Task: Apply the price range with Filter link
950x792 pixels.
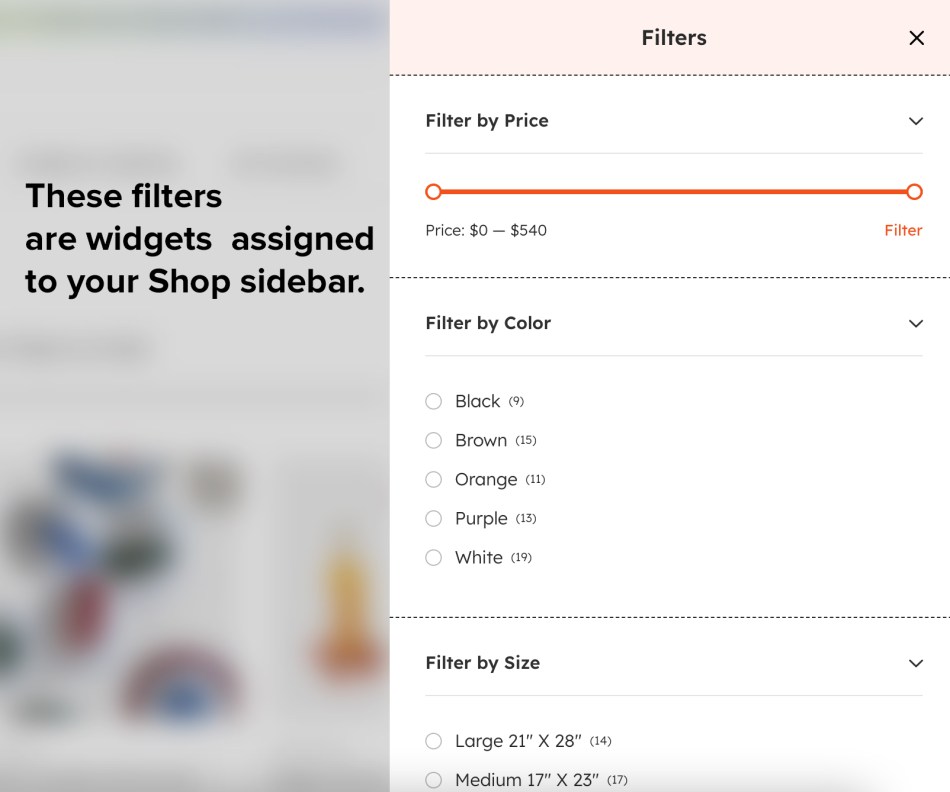Action: coord(903,230)
